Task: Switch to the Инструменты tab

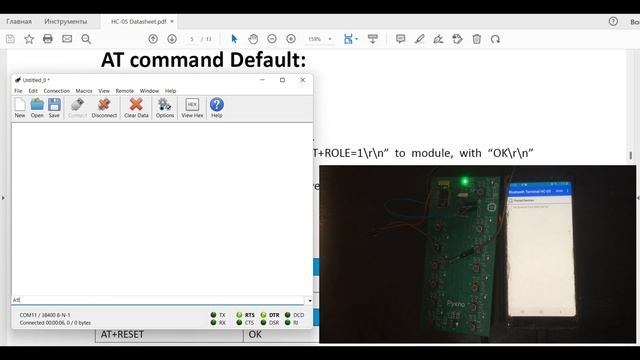Action: (66, 21)
